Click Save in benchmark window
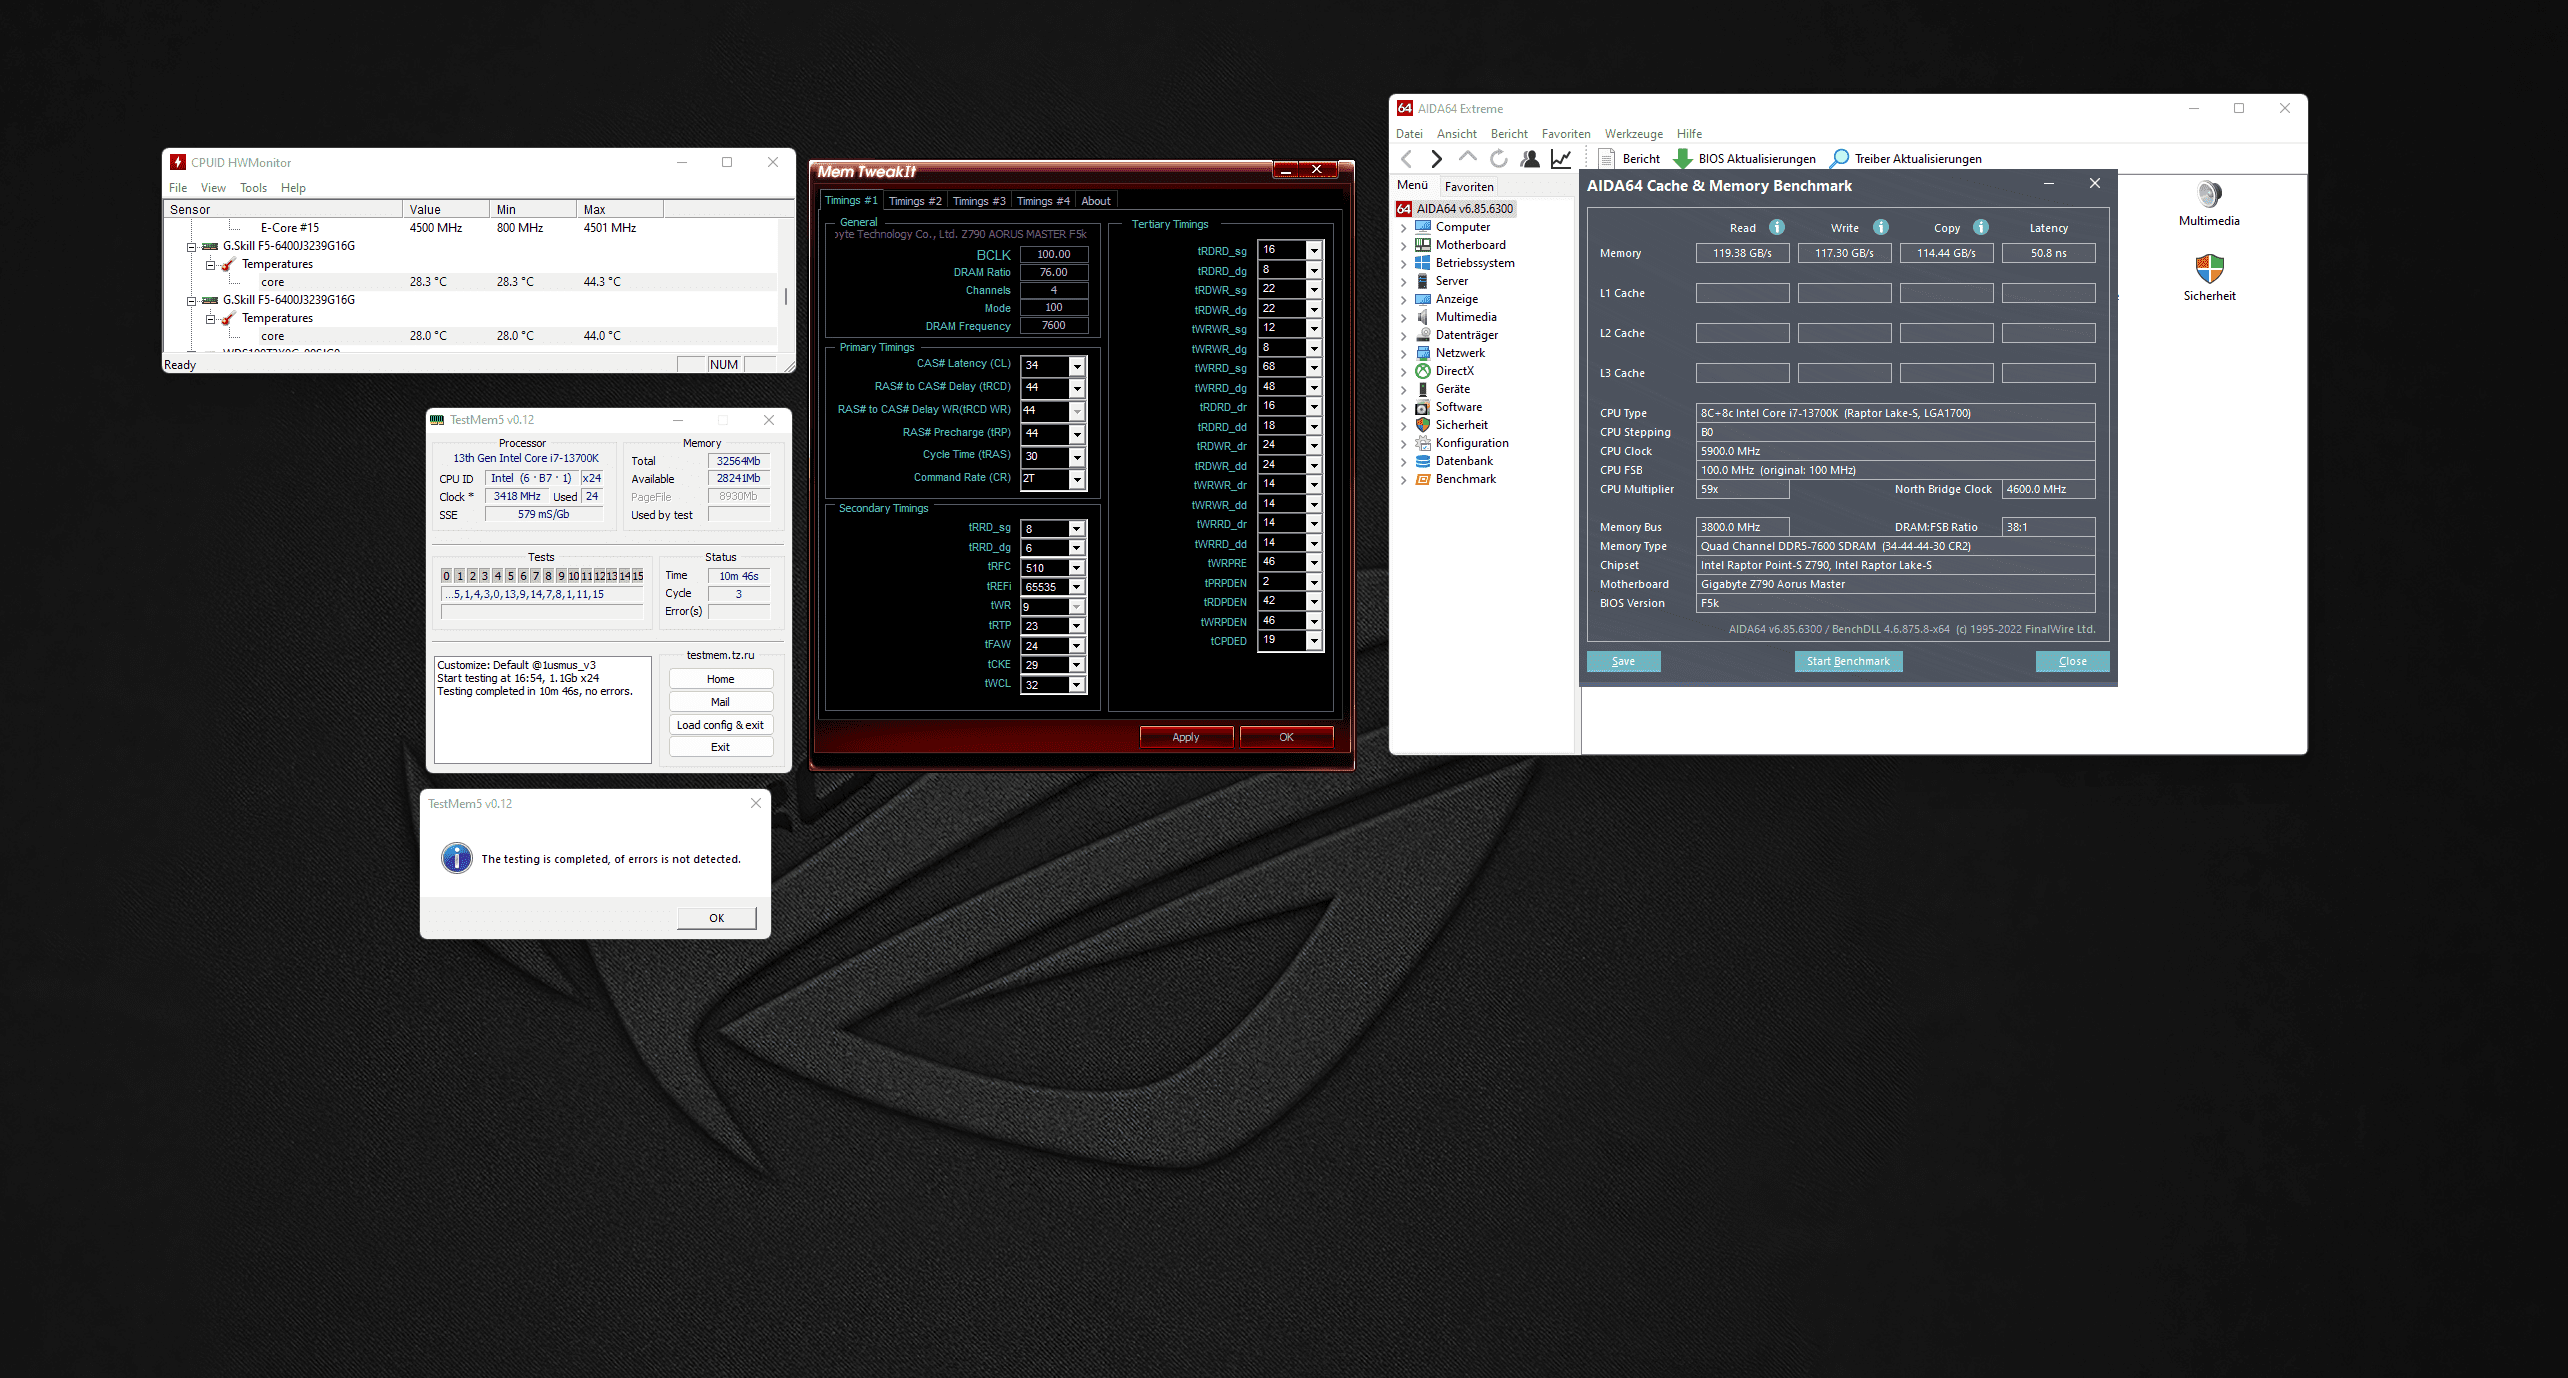2568x1378 pixels. click(x=1623, y=661)
